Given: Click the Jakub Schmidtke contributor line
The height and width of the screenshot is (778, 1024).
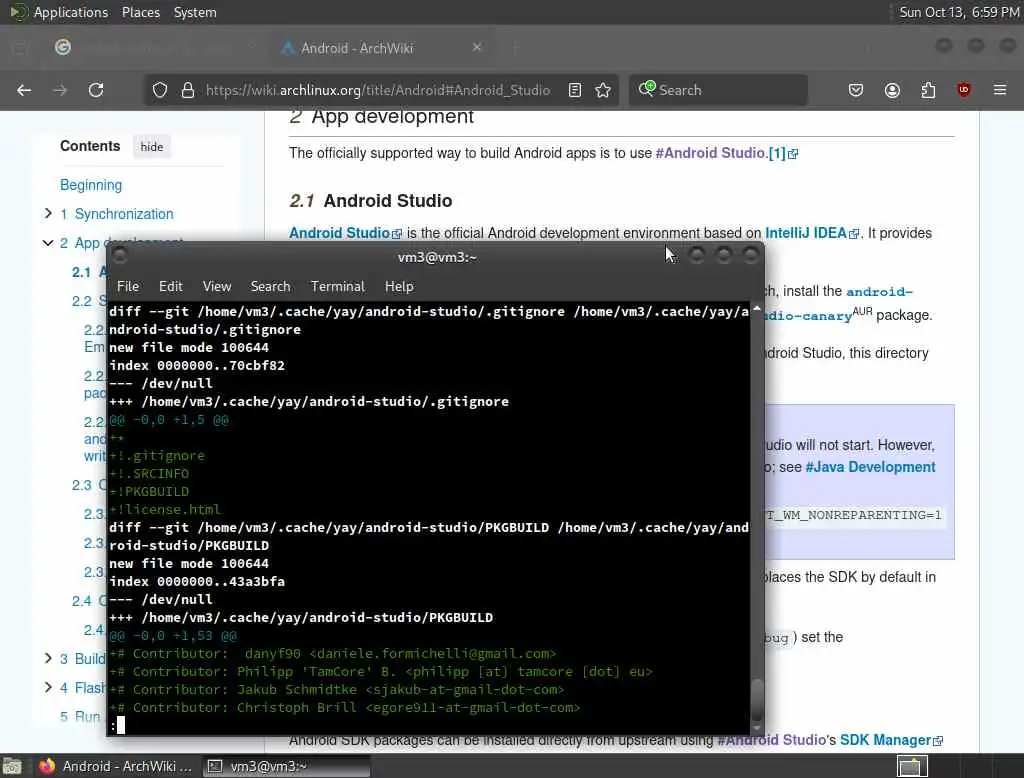Looking at the screenshot, I should coord(336,690).
